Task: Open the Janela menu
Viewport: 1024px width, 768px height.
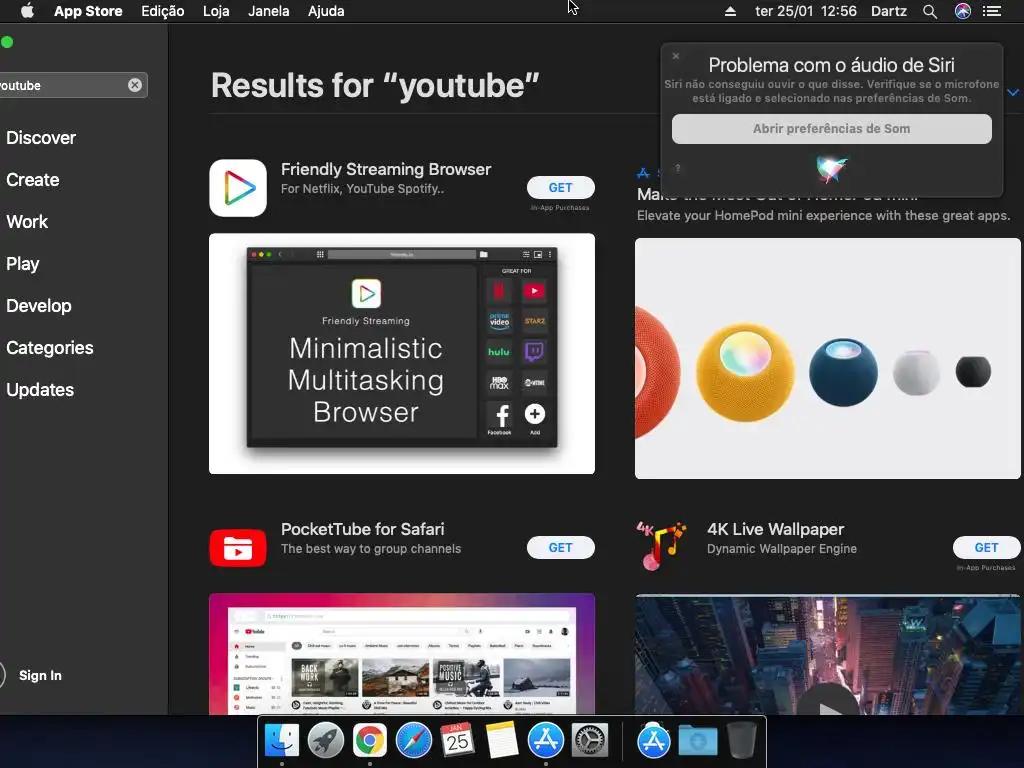Action: pos(268,11)
